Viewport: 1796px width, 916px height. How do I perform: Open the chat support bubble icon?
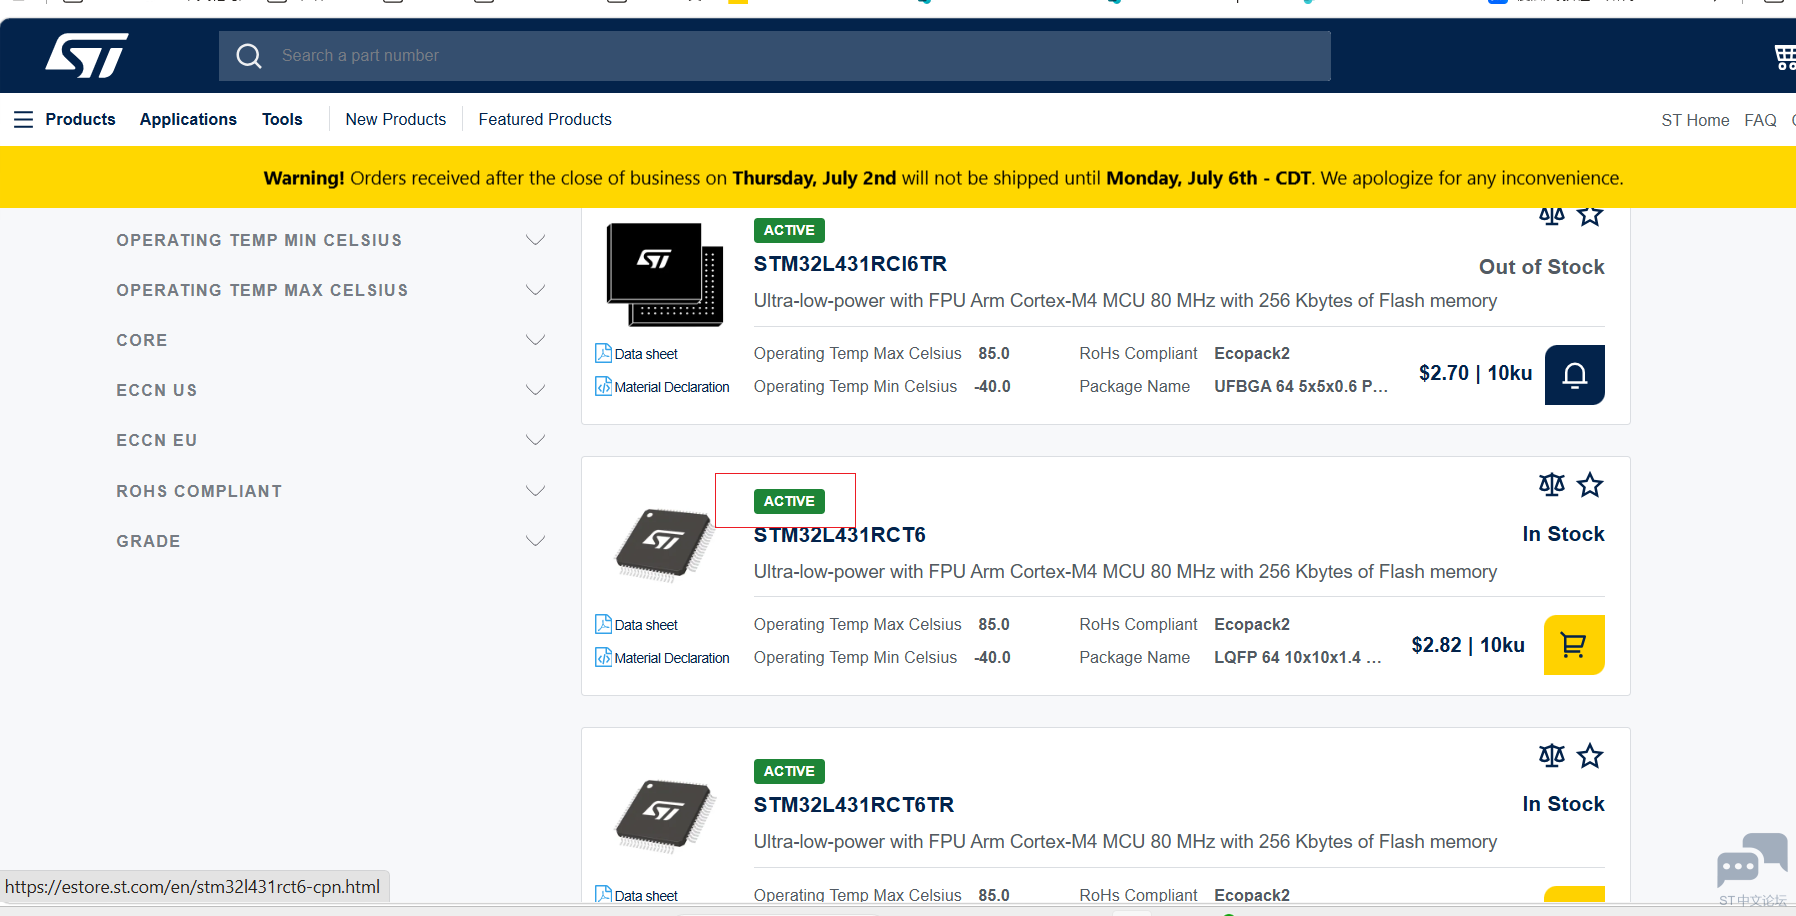[1752, 860]
